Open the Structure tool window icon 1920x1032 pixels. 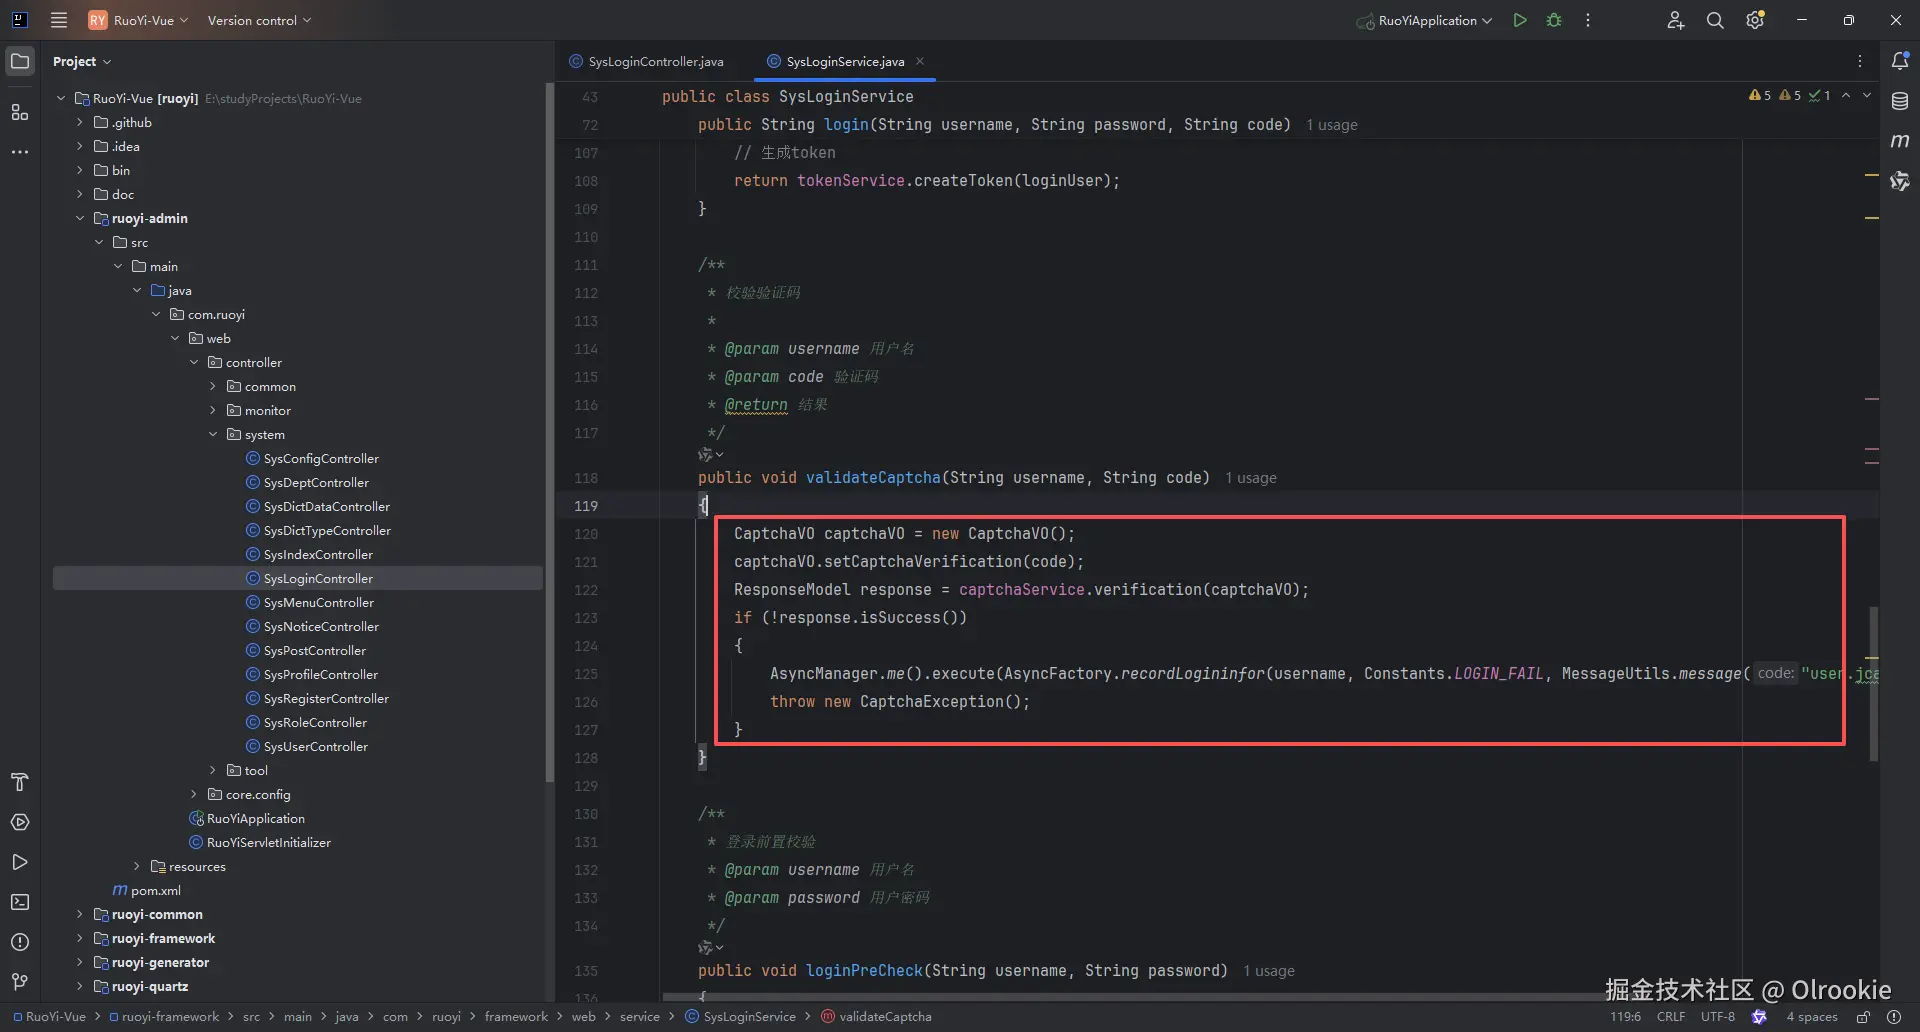[x=20, y=112]
